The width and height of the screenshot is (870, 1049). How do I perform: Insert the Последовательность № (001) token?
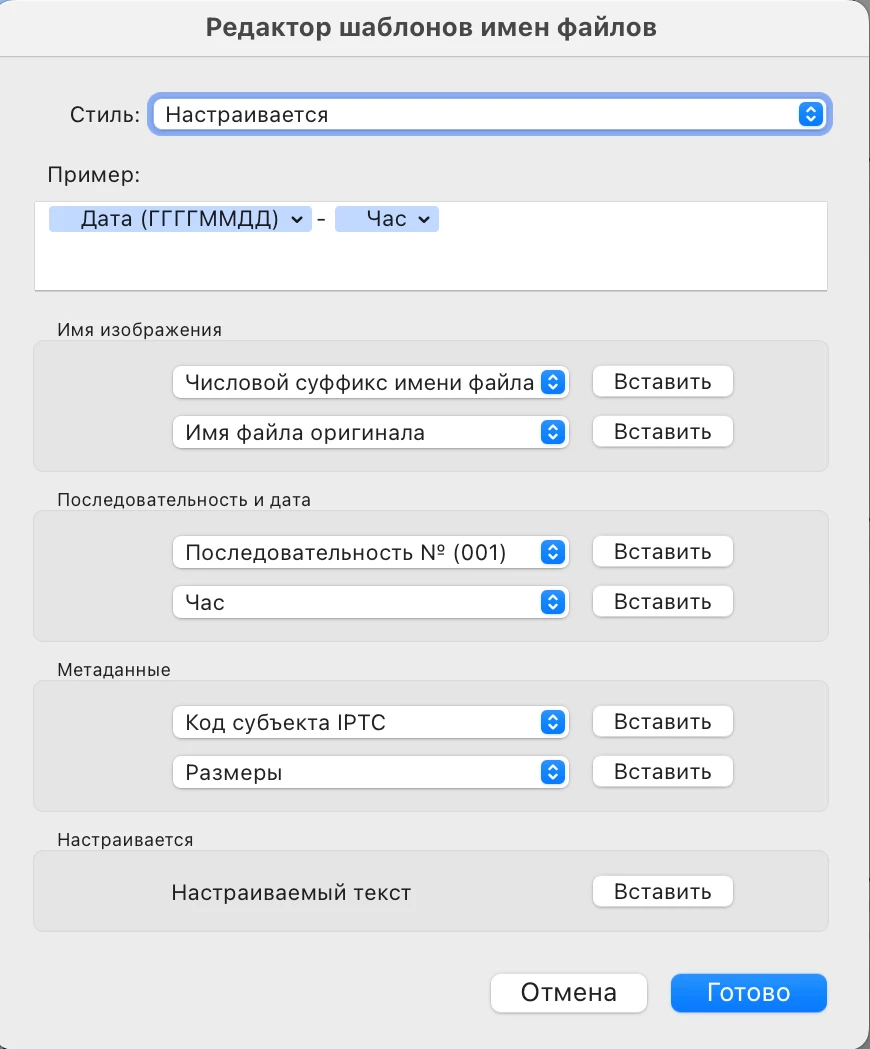[663, 551]
